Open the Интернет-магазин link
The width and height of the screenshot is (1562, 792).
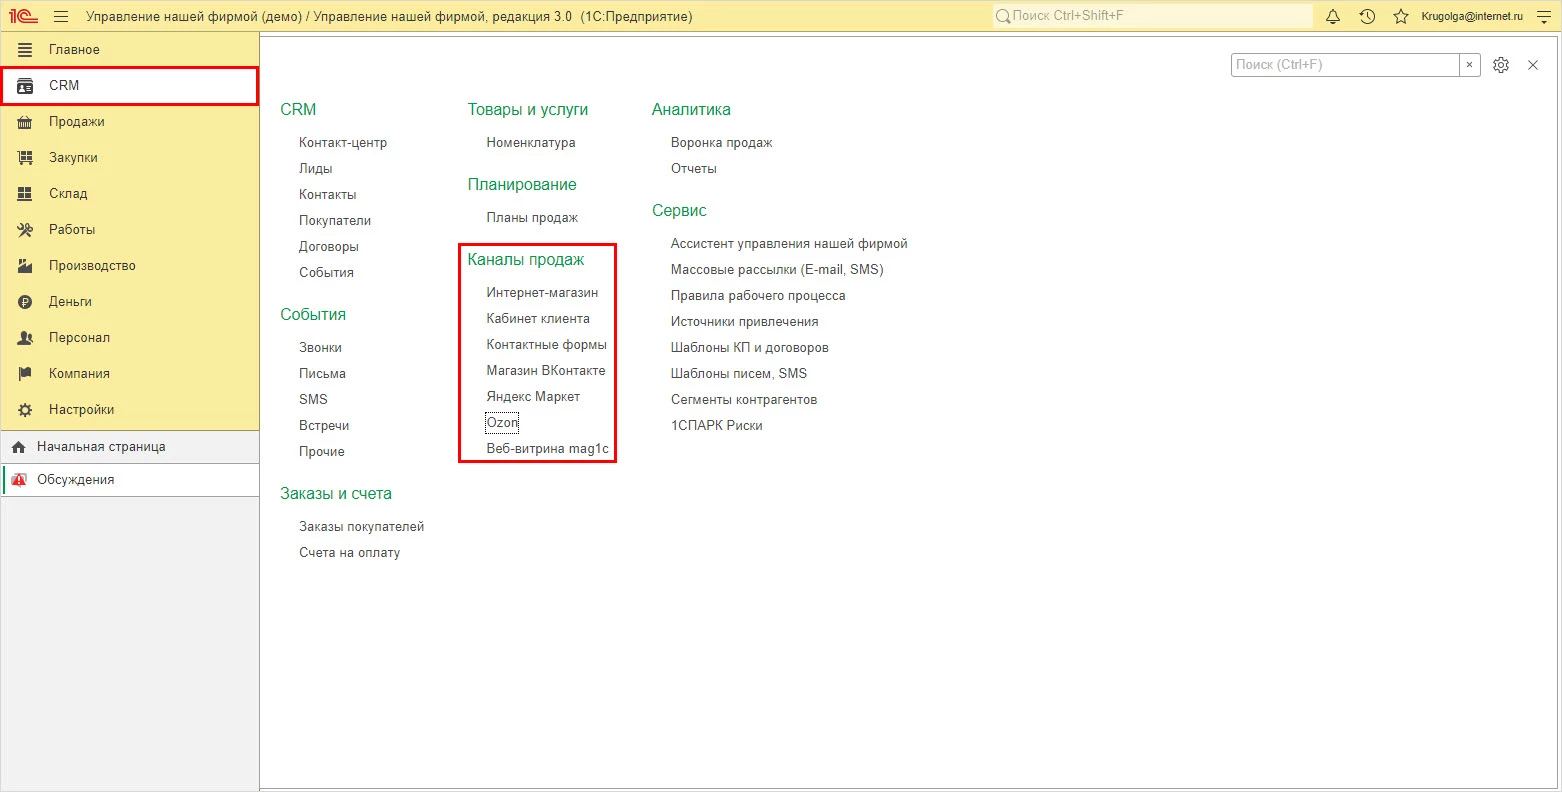(542, 293)
